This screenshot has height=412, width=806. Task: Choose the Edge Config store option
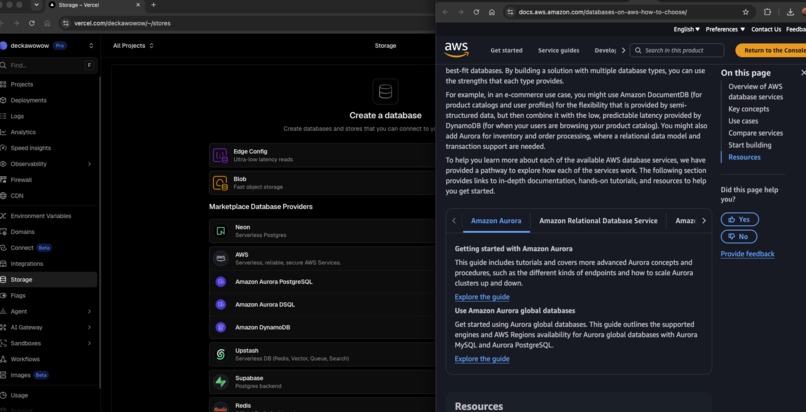click(x=322, y=155)
